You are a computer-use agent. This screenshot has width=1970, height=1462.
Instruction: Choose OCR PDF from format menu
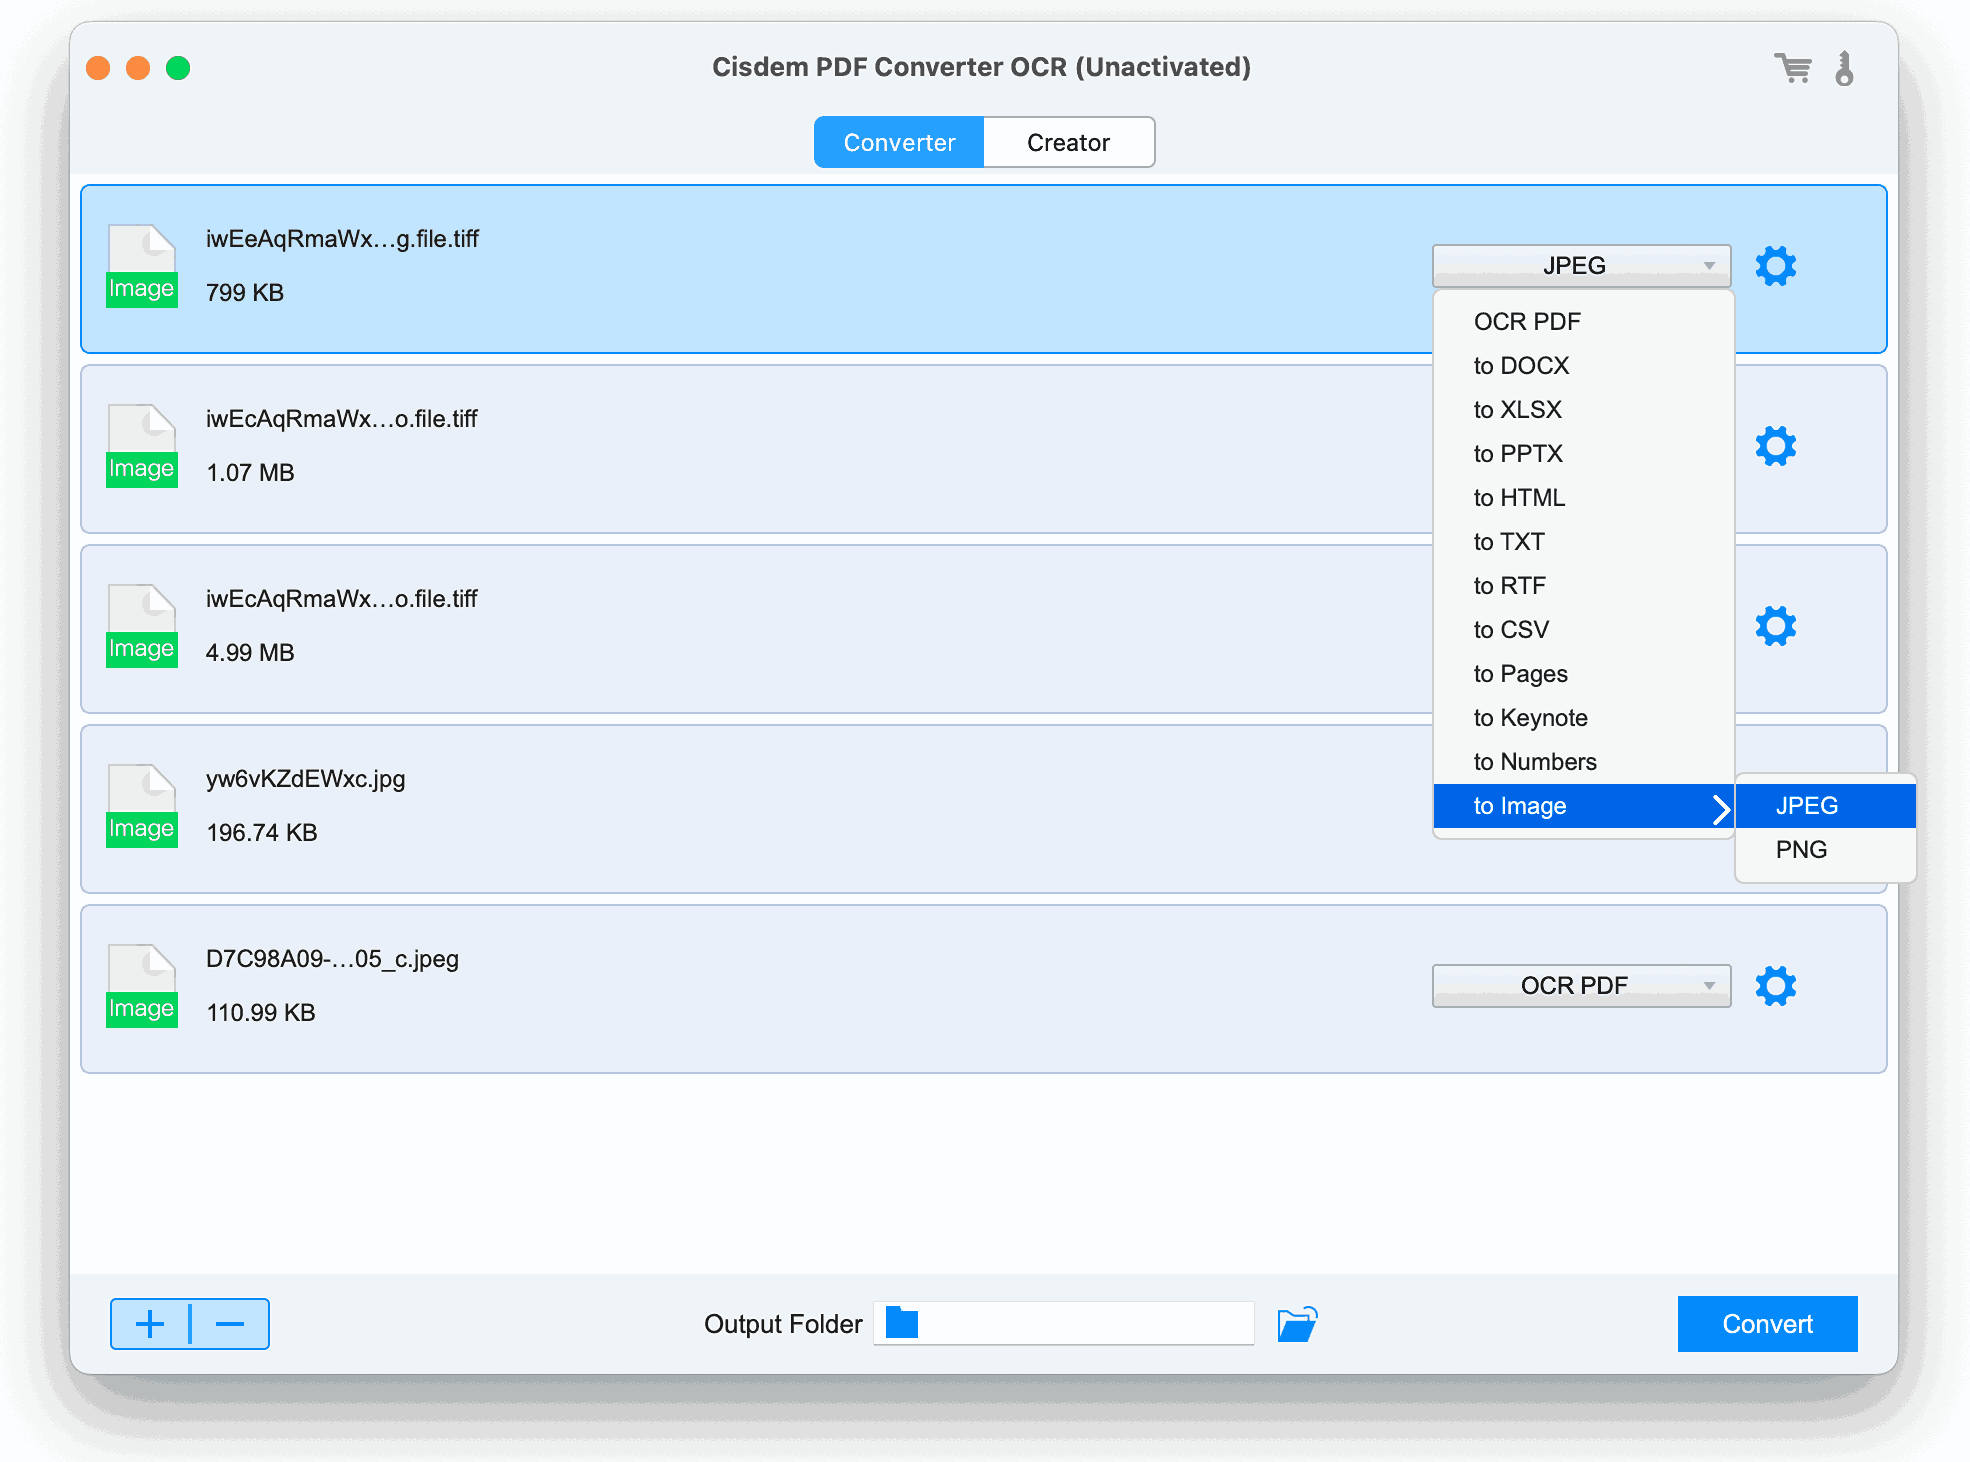1583,322
